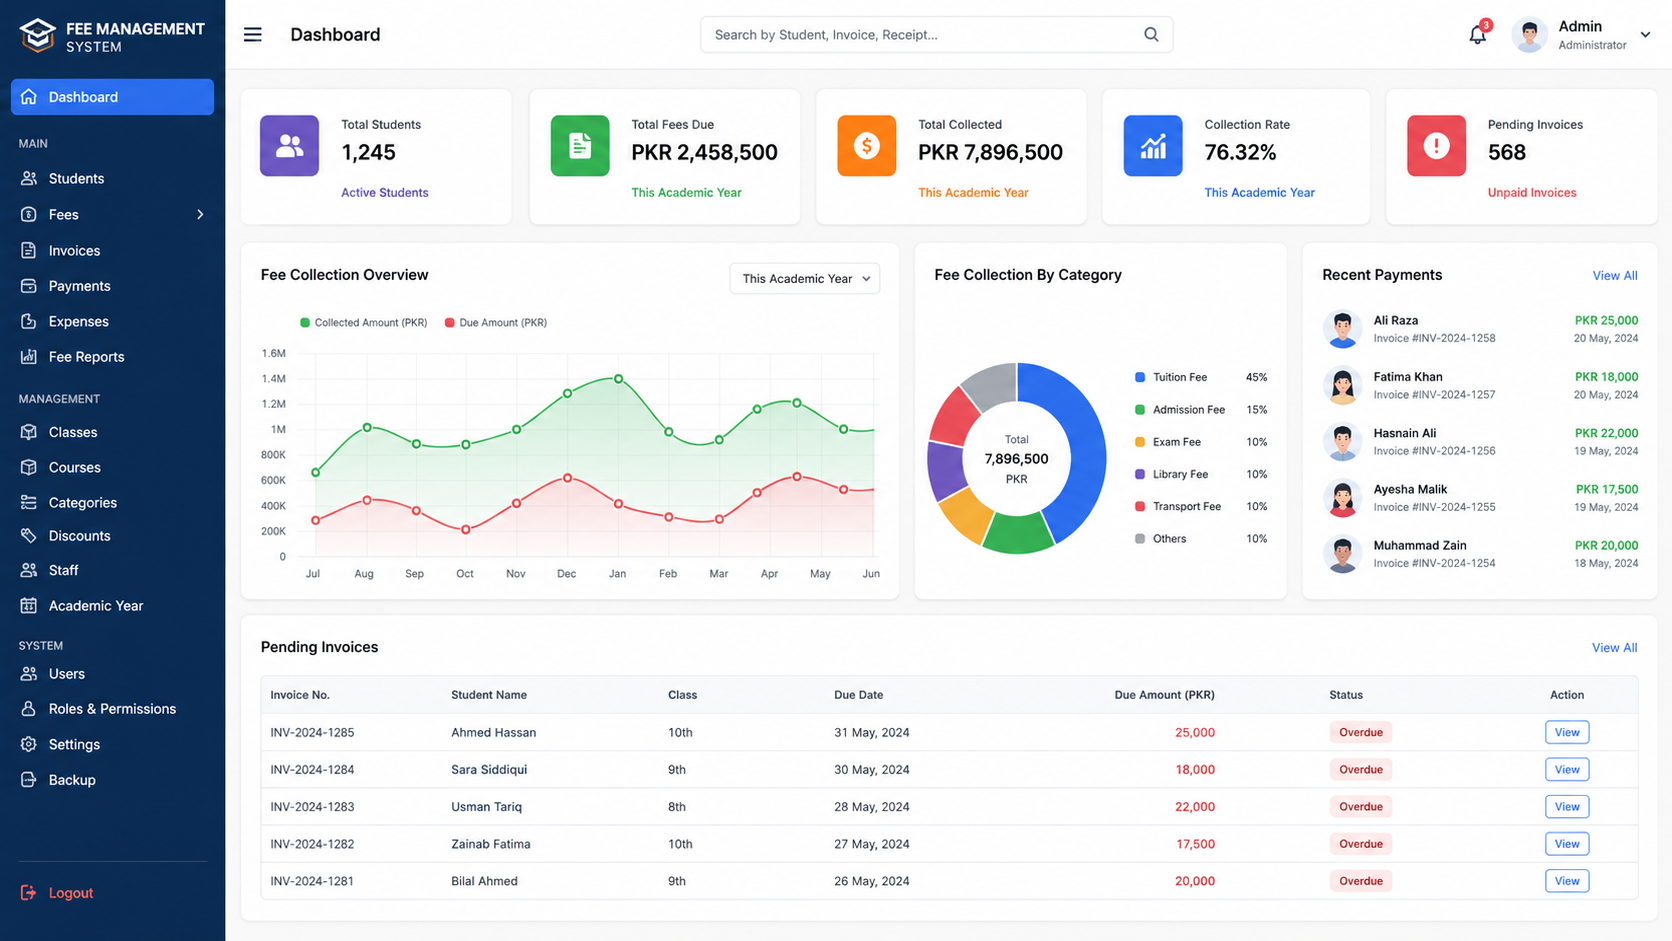Click the Backup sidebar icon

29,779
